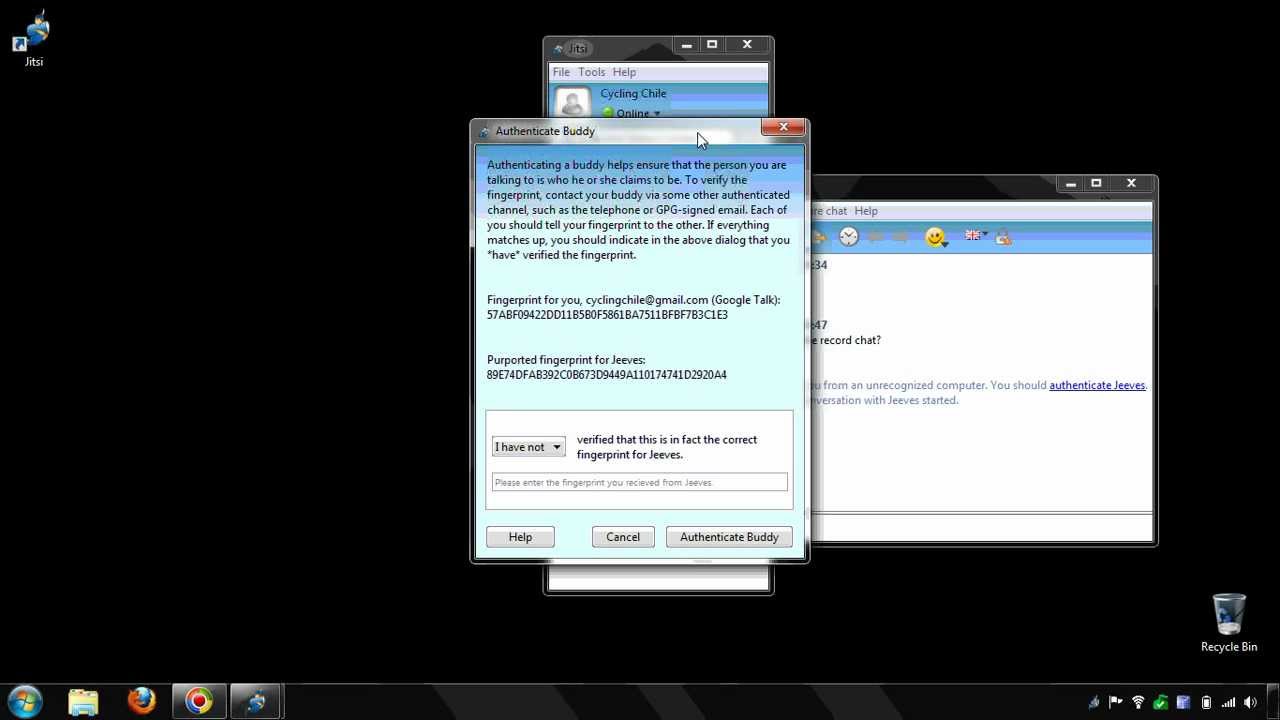Launch Firefox from the taskbar

point(141,702)
